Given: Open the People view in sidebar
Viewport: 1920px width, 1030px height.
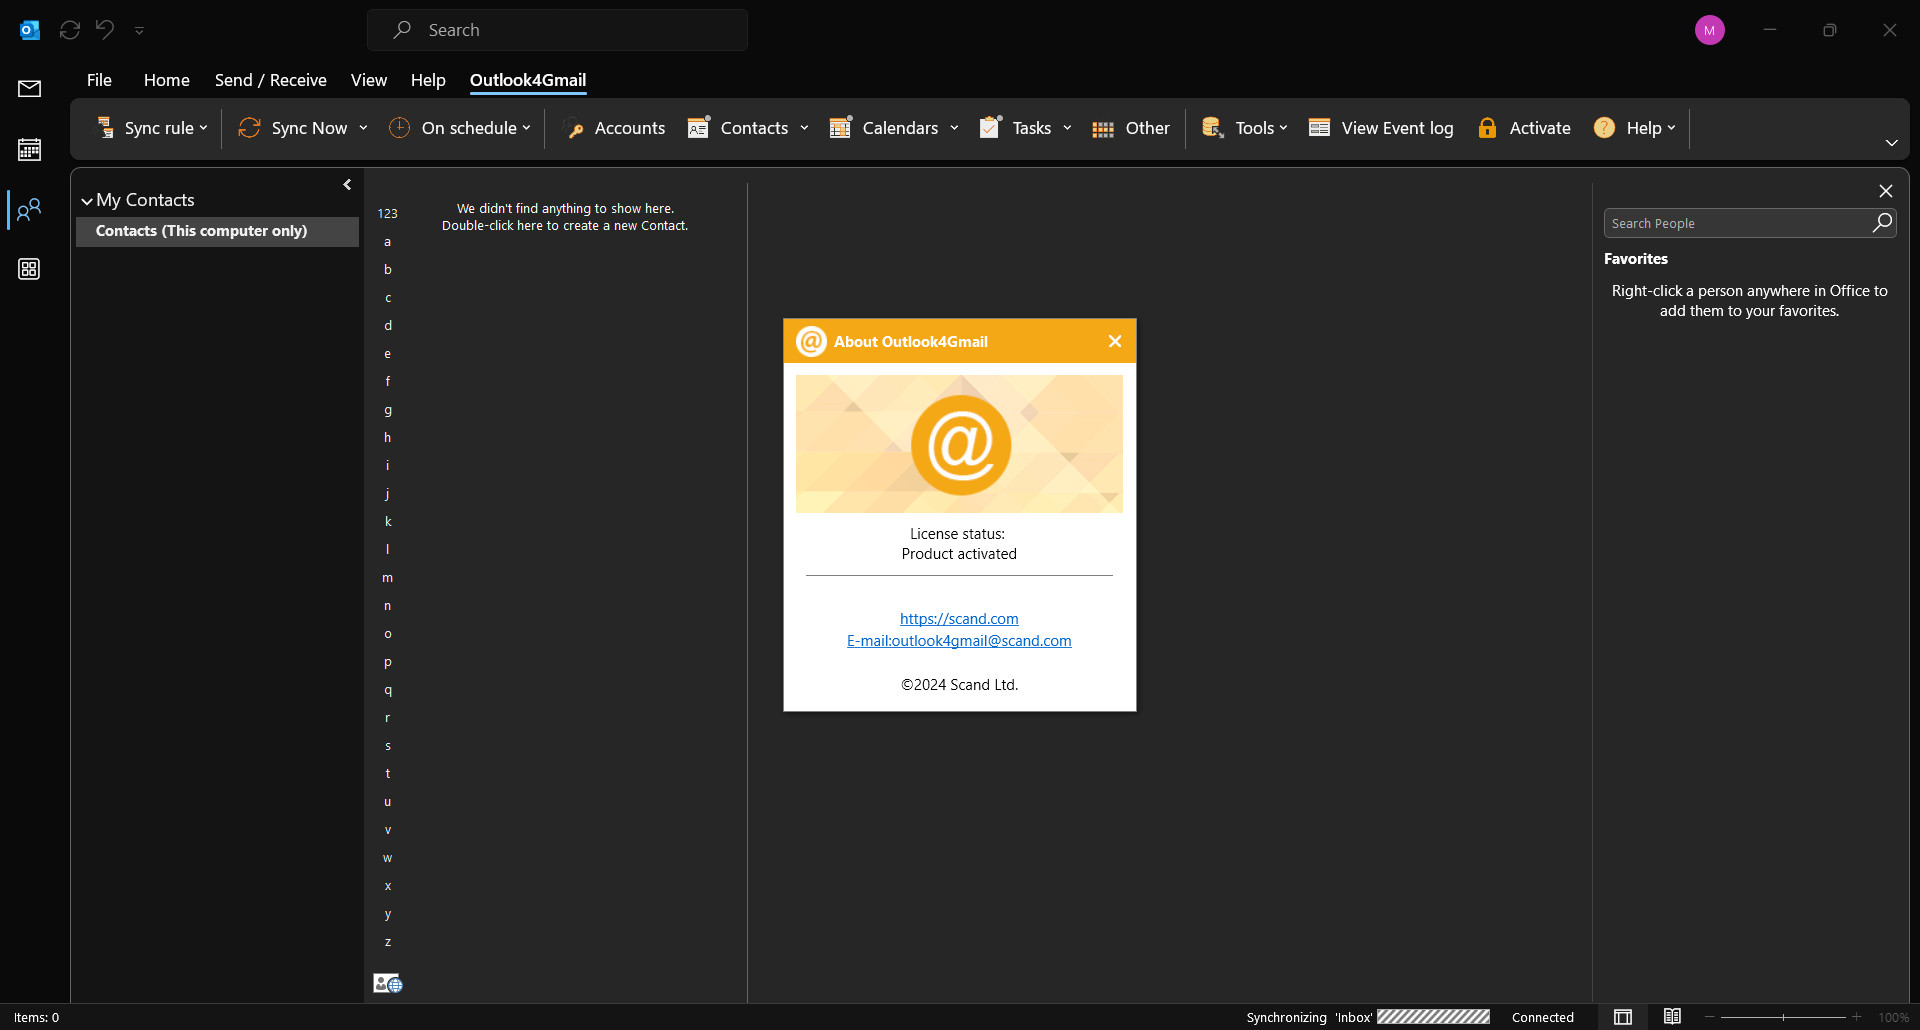Looking at the screenshot, I should 30,209.
